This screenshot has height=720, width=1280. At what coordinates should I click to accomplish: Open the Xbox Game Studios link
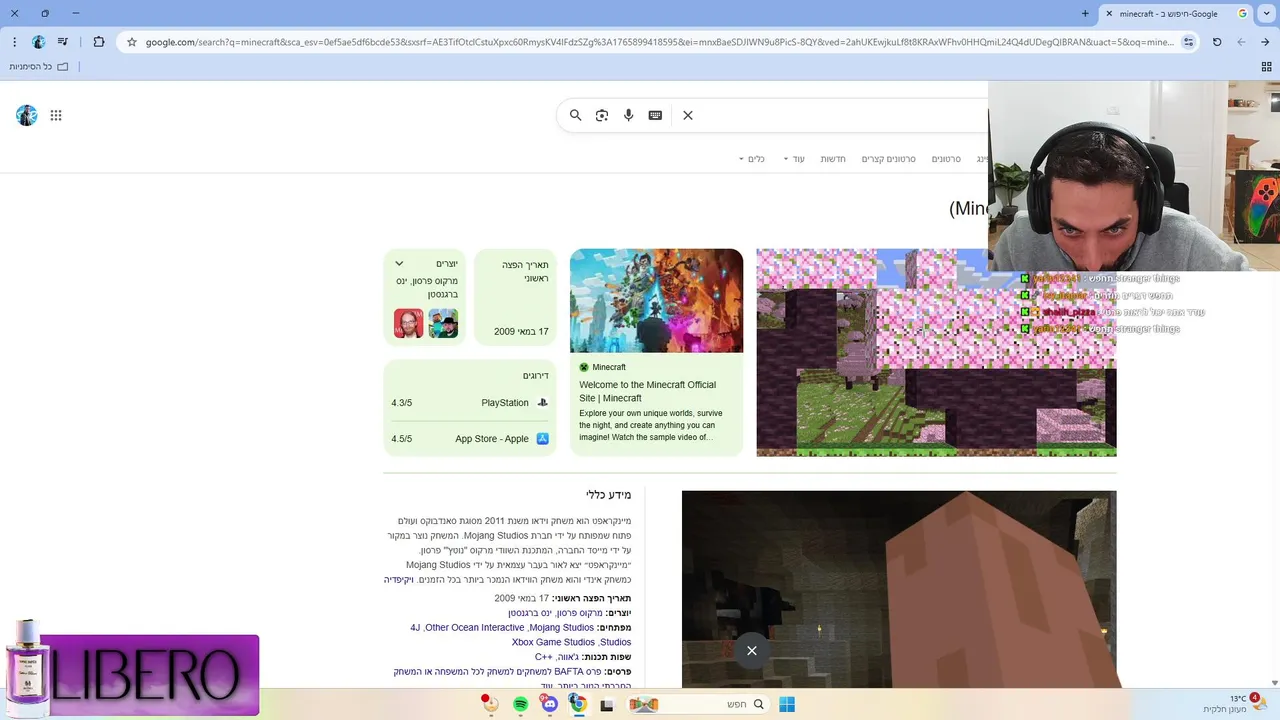(x=553, y=642)
